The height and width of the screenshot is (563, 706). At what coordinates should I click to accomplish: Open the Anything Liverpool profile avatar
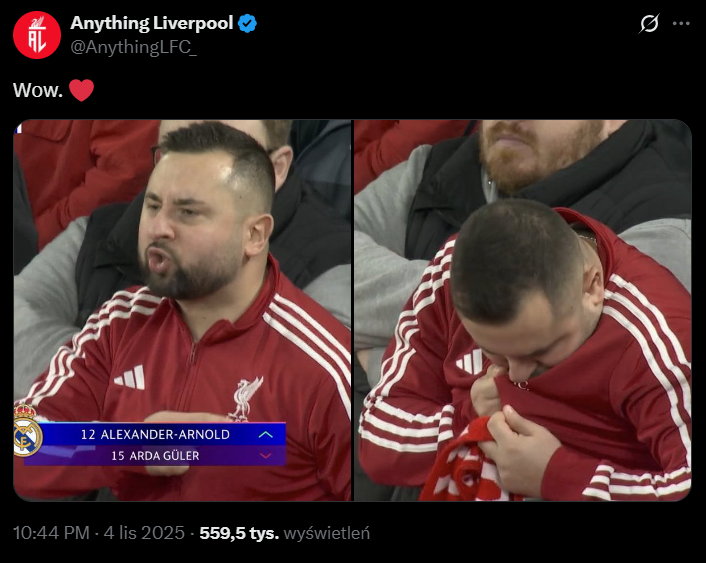coord(37,35)
